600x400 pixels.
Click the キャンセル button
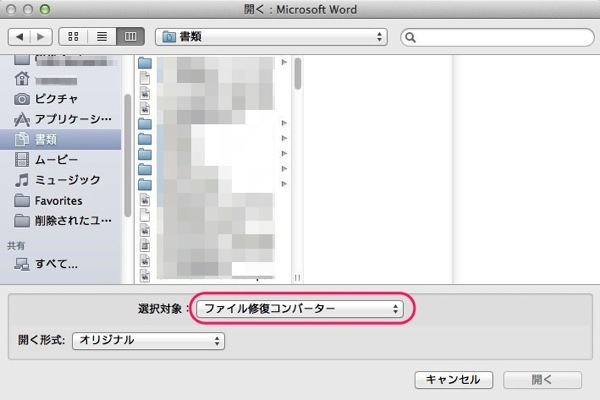pos(453,380)
